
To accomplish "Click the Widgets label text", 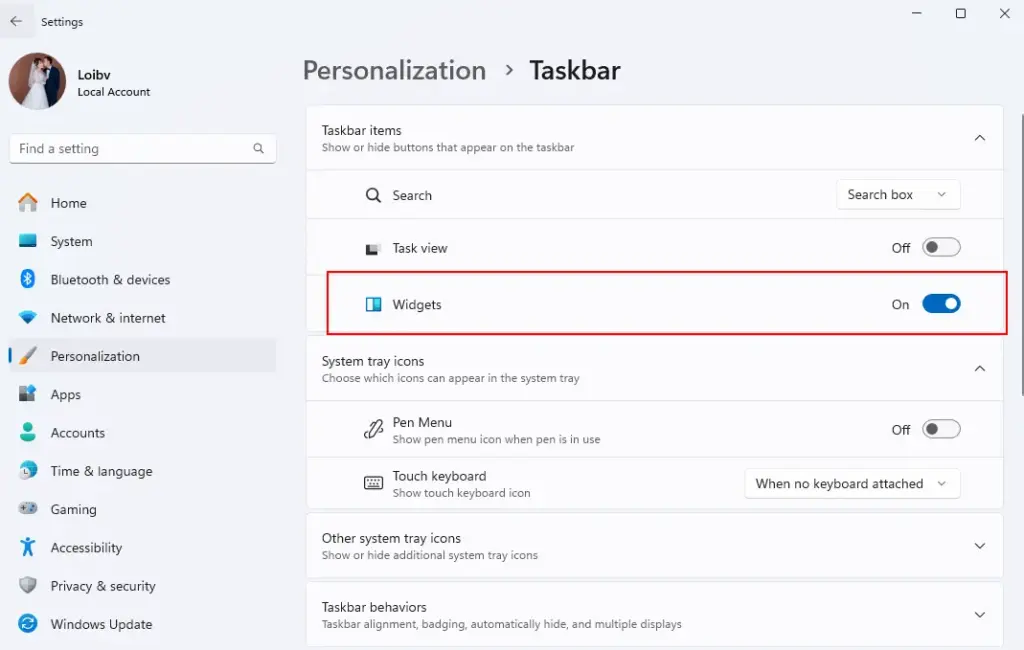I will pyautogui.click(x=417, y=304).
